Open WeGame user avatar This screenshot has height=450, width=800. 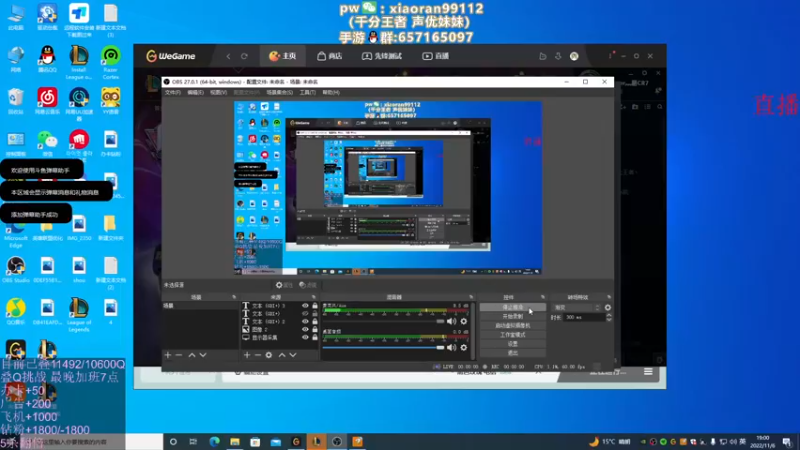574,56
